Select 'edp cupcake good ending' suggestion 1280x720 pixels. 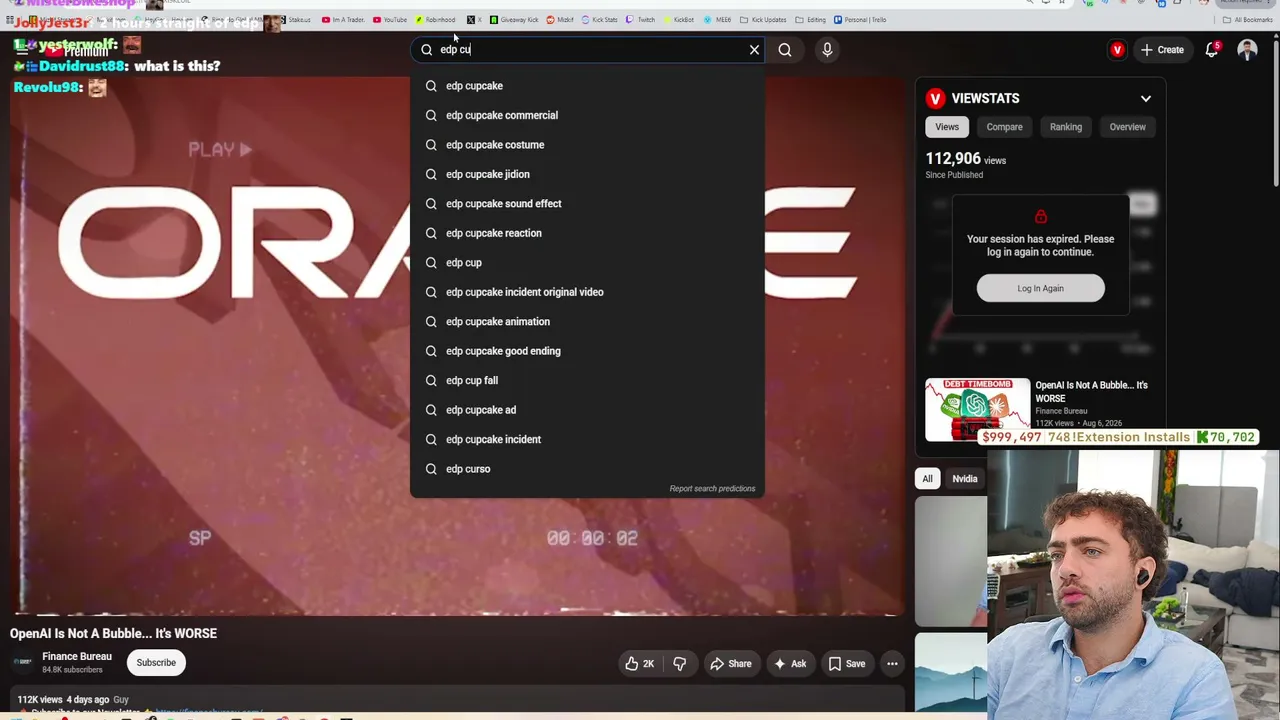587,351
